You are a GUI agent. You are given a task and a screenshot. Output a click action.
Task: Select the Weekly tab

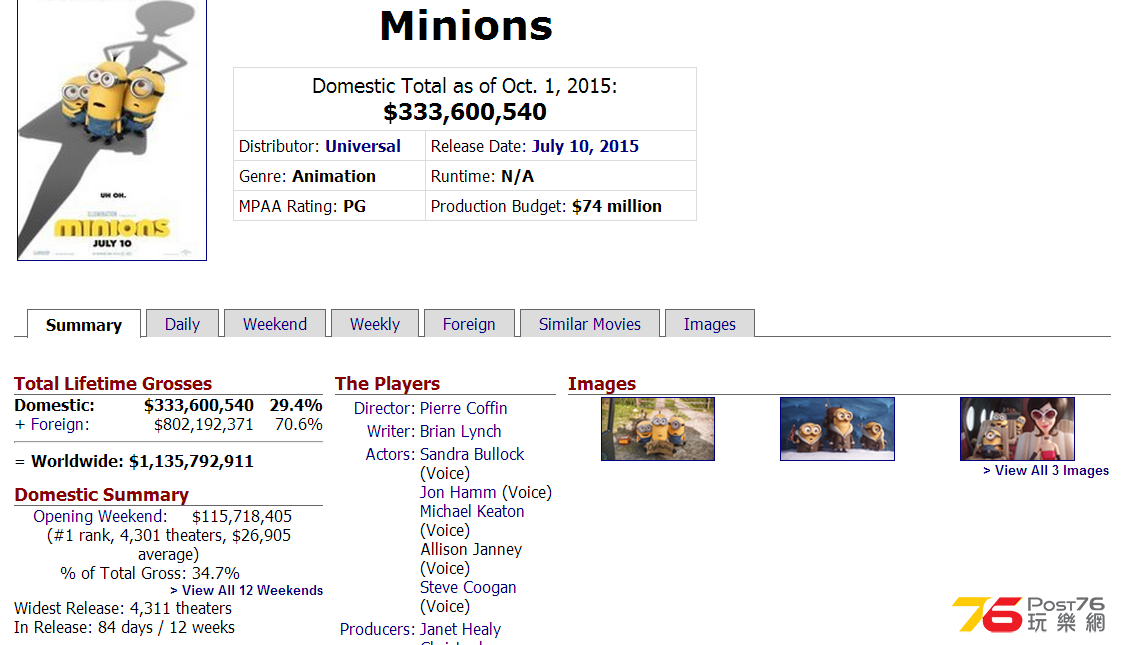pyautogui.click(x=375, y=324)
